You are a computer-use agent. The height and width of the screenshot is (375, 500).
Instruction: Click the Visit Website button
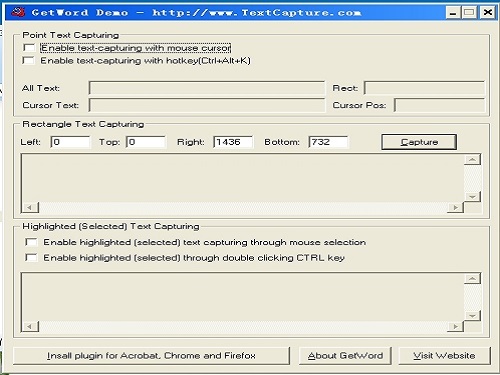coord(444,356)
